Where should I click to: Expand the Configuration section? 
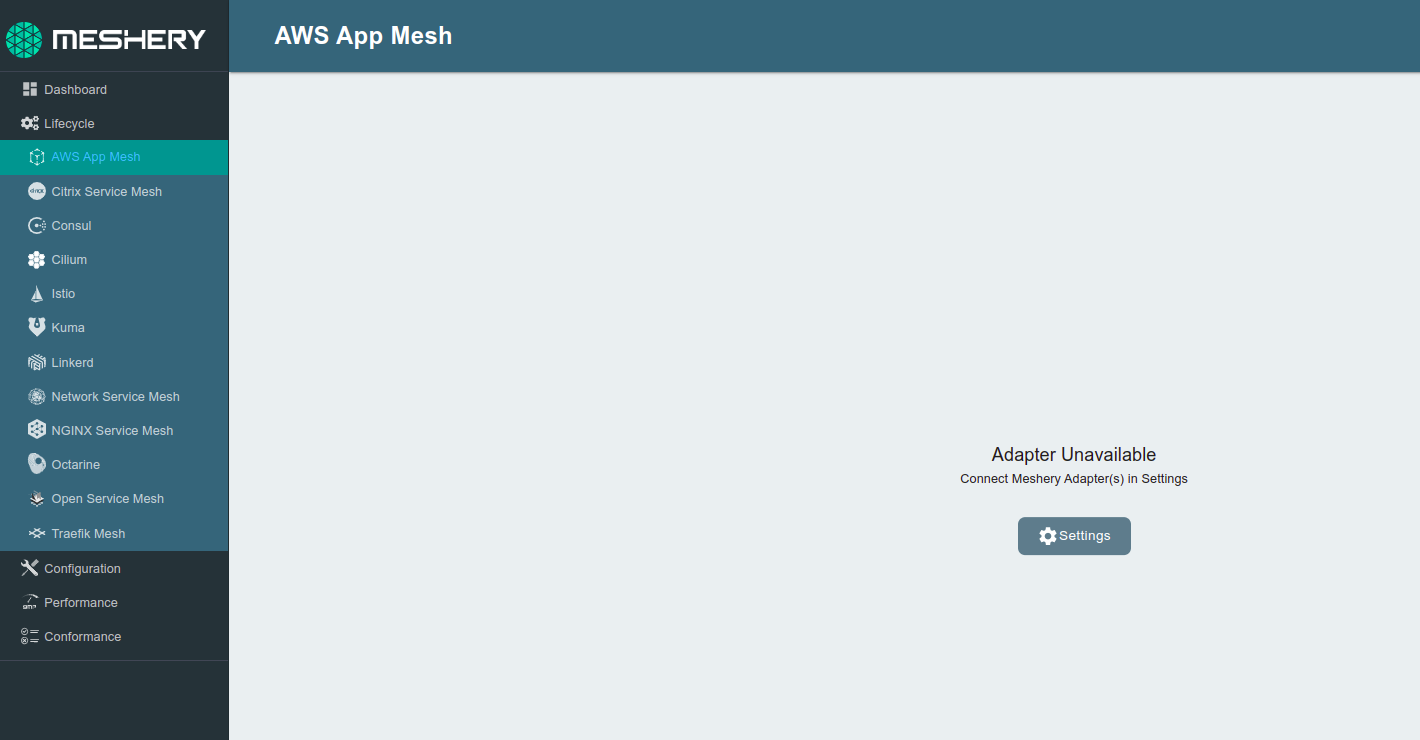pyautogui.click(x=81, y=567)
